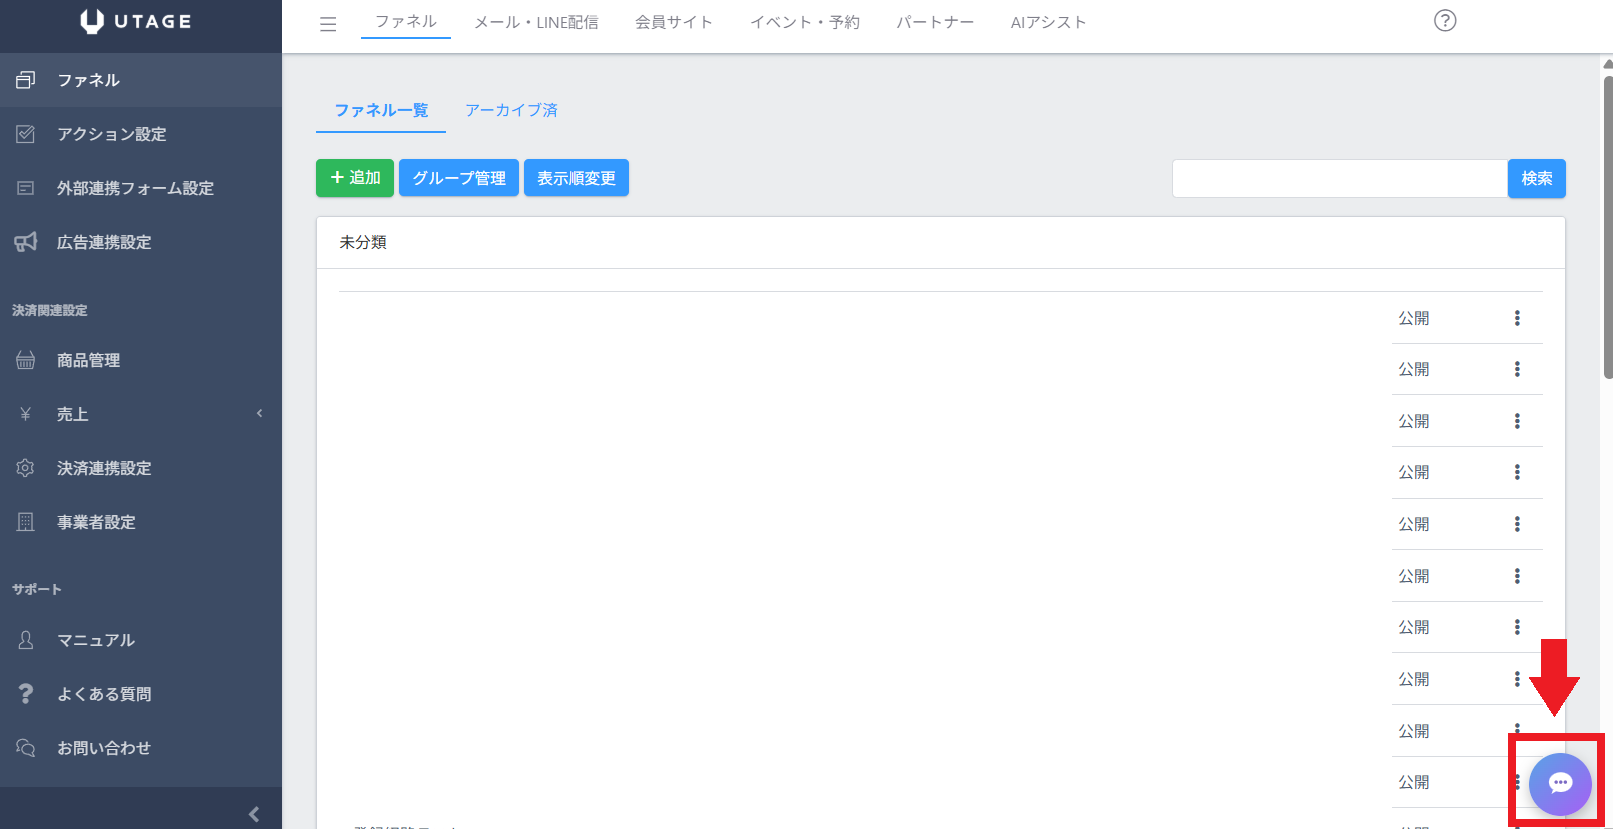This screenshot has height=829, width=1617.
Task: Go to 商品管理 in the sidebar
Action: [88, 360]
